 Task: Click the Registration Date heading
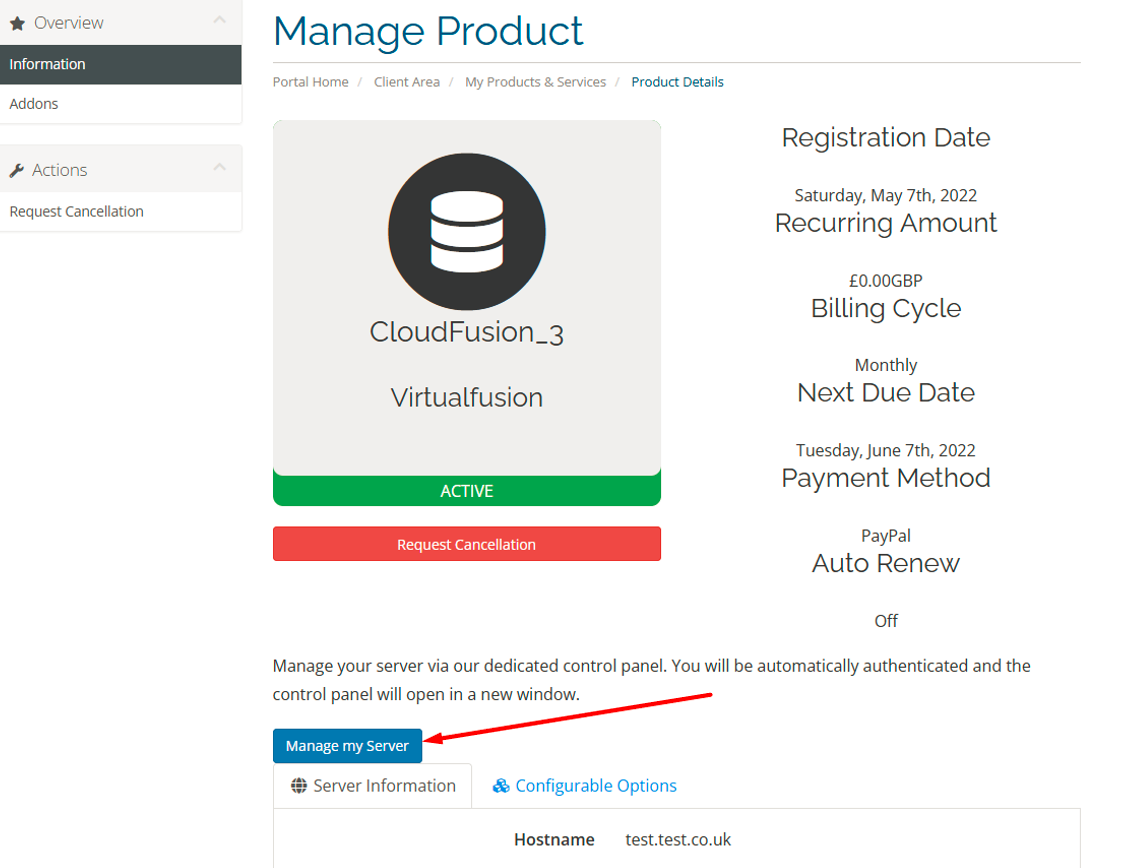click(886, 137)
